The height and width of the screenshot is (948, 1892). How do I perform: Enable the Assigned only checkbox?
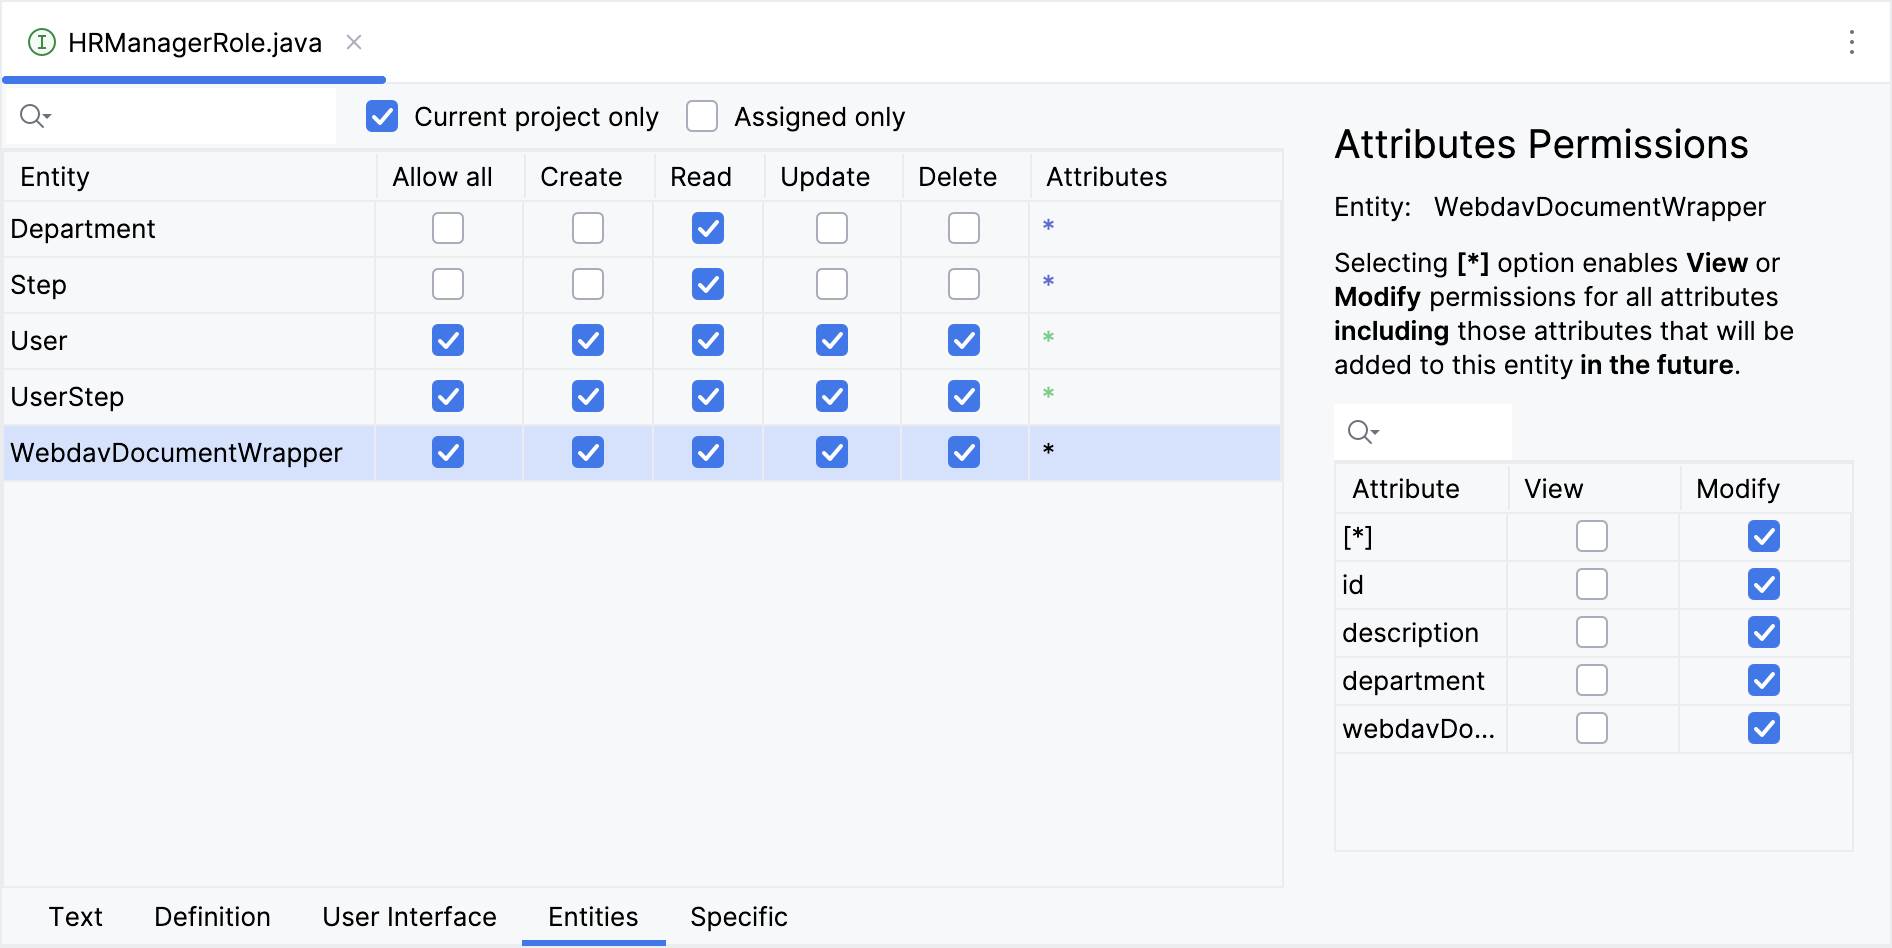pyautogui.click(x=702, y=116)
